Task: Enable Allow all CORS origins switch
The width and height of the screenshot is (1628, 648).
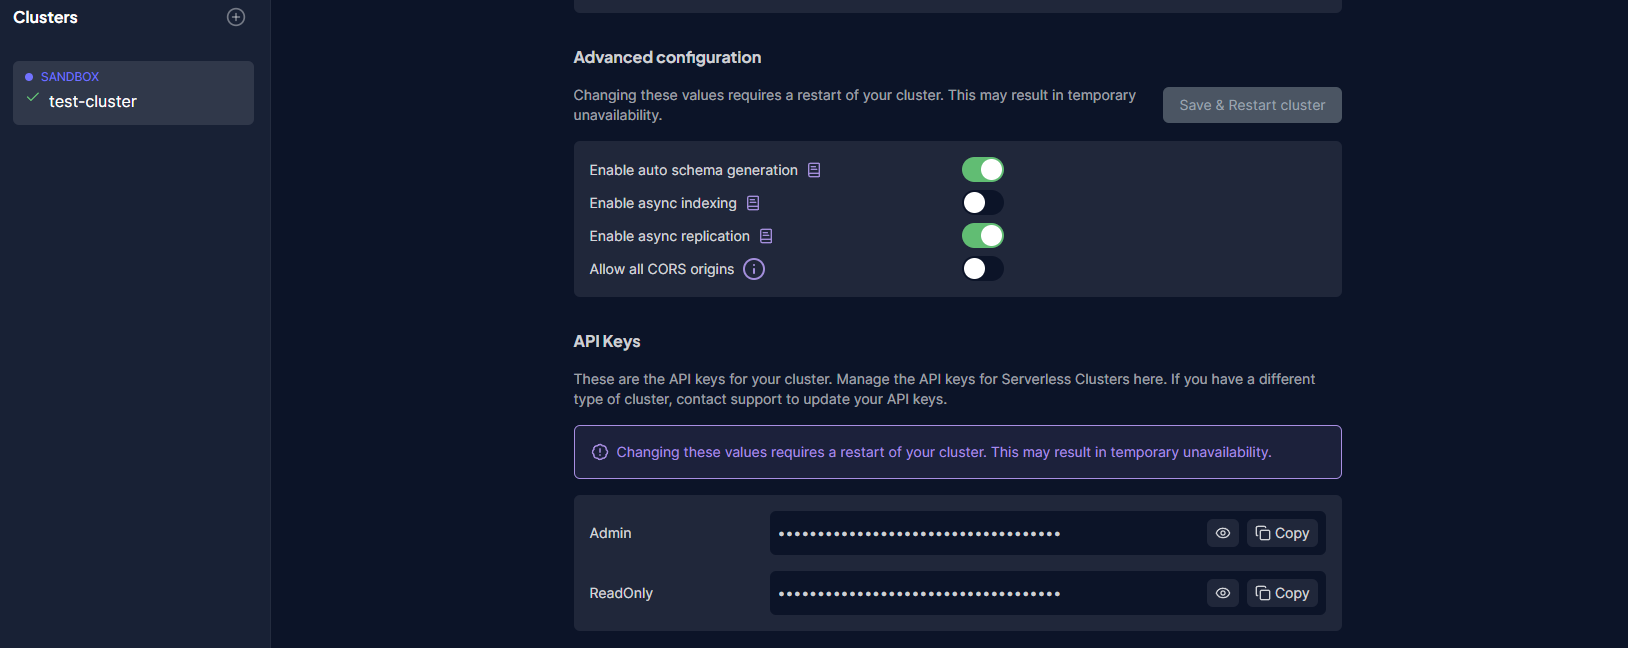Action: click(x=983, y=269)
